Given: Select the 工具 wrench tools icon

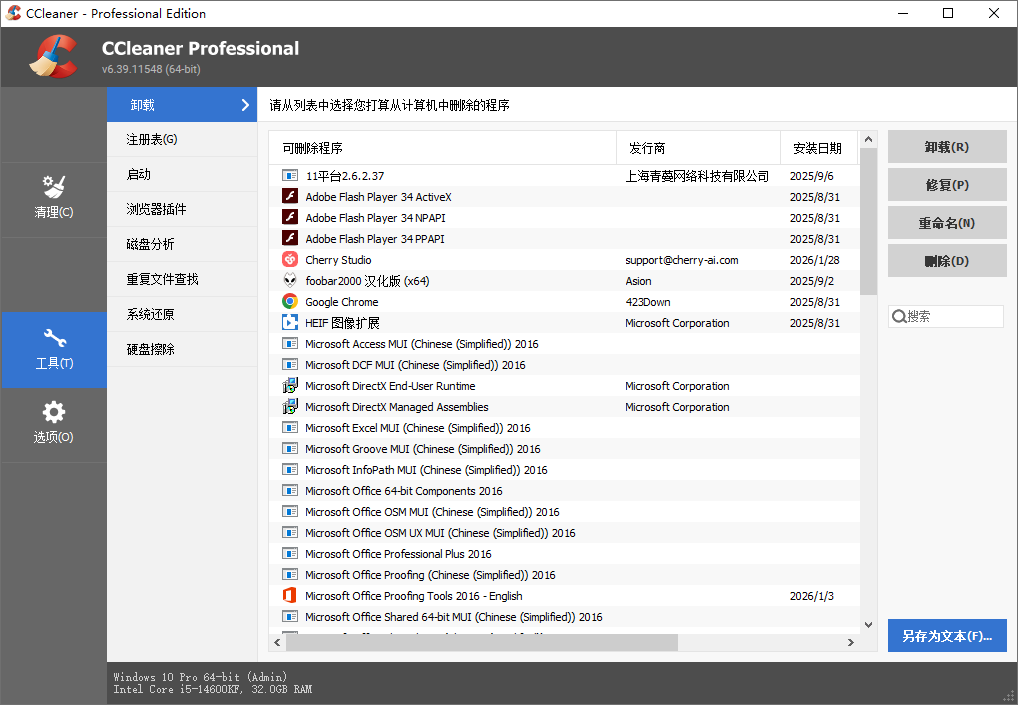Looking at the screenshot, I should point(53,339).
